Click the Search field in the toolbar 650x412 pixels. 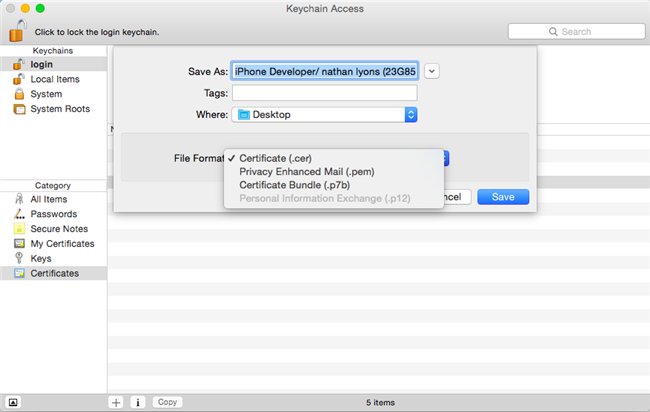coord(577,32)
